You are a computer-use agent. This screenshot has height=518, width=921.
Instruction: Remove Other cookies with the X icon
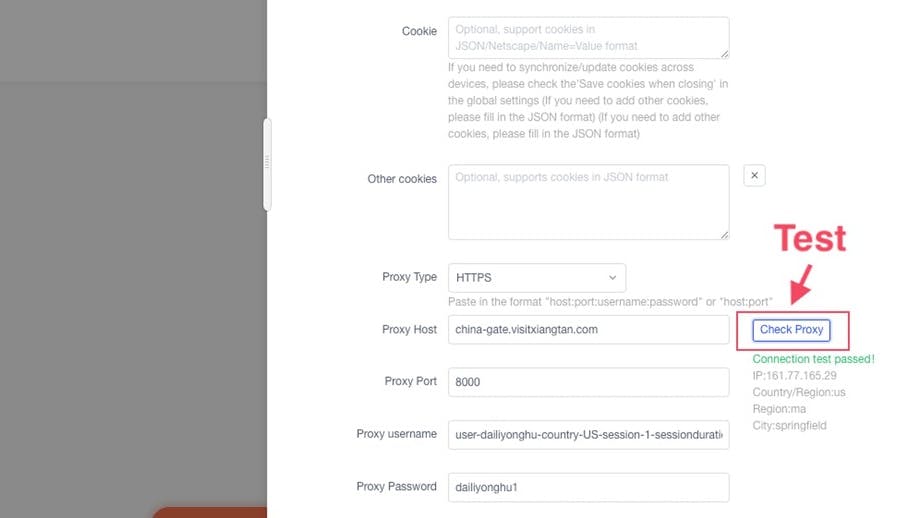point(754,176)
